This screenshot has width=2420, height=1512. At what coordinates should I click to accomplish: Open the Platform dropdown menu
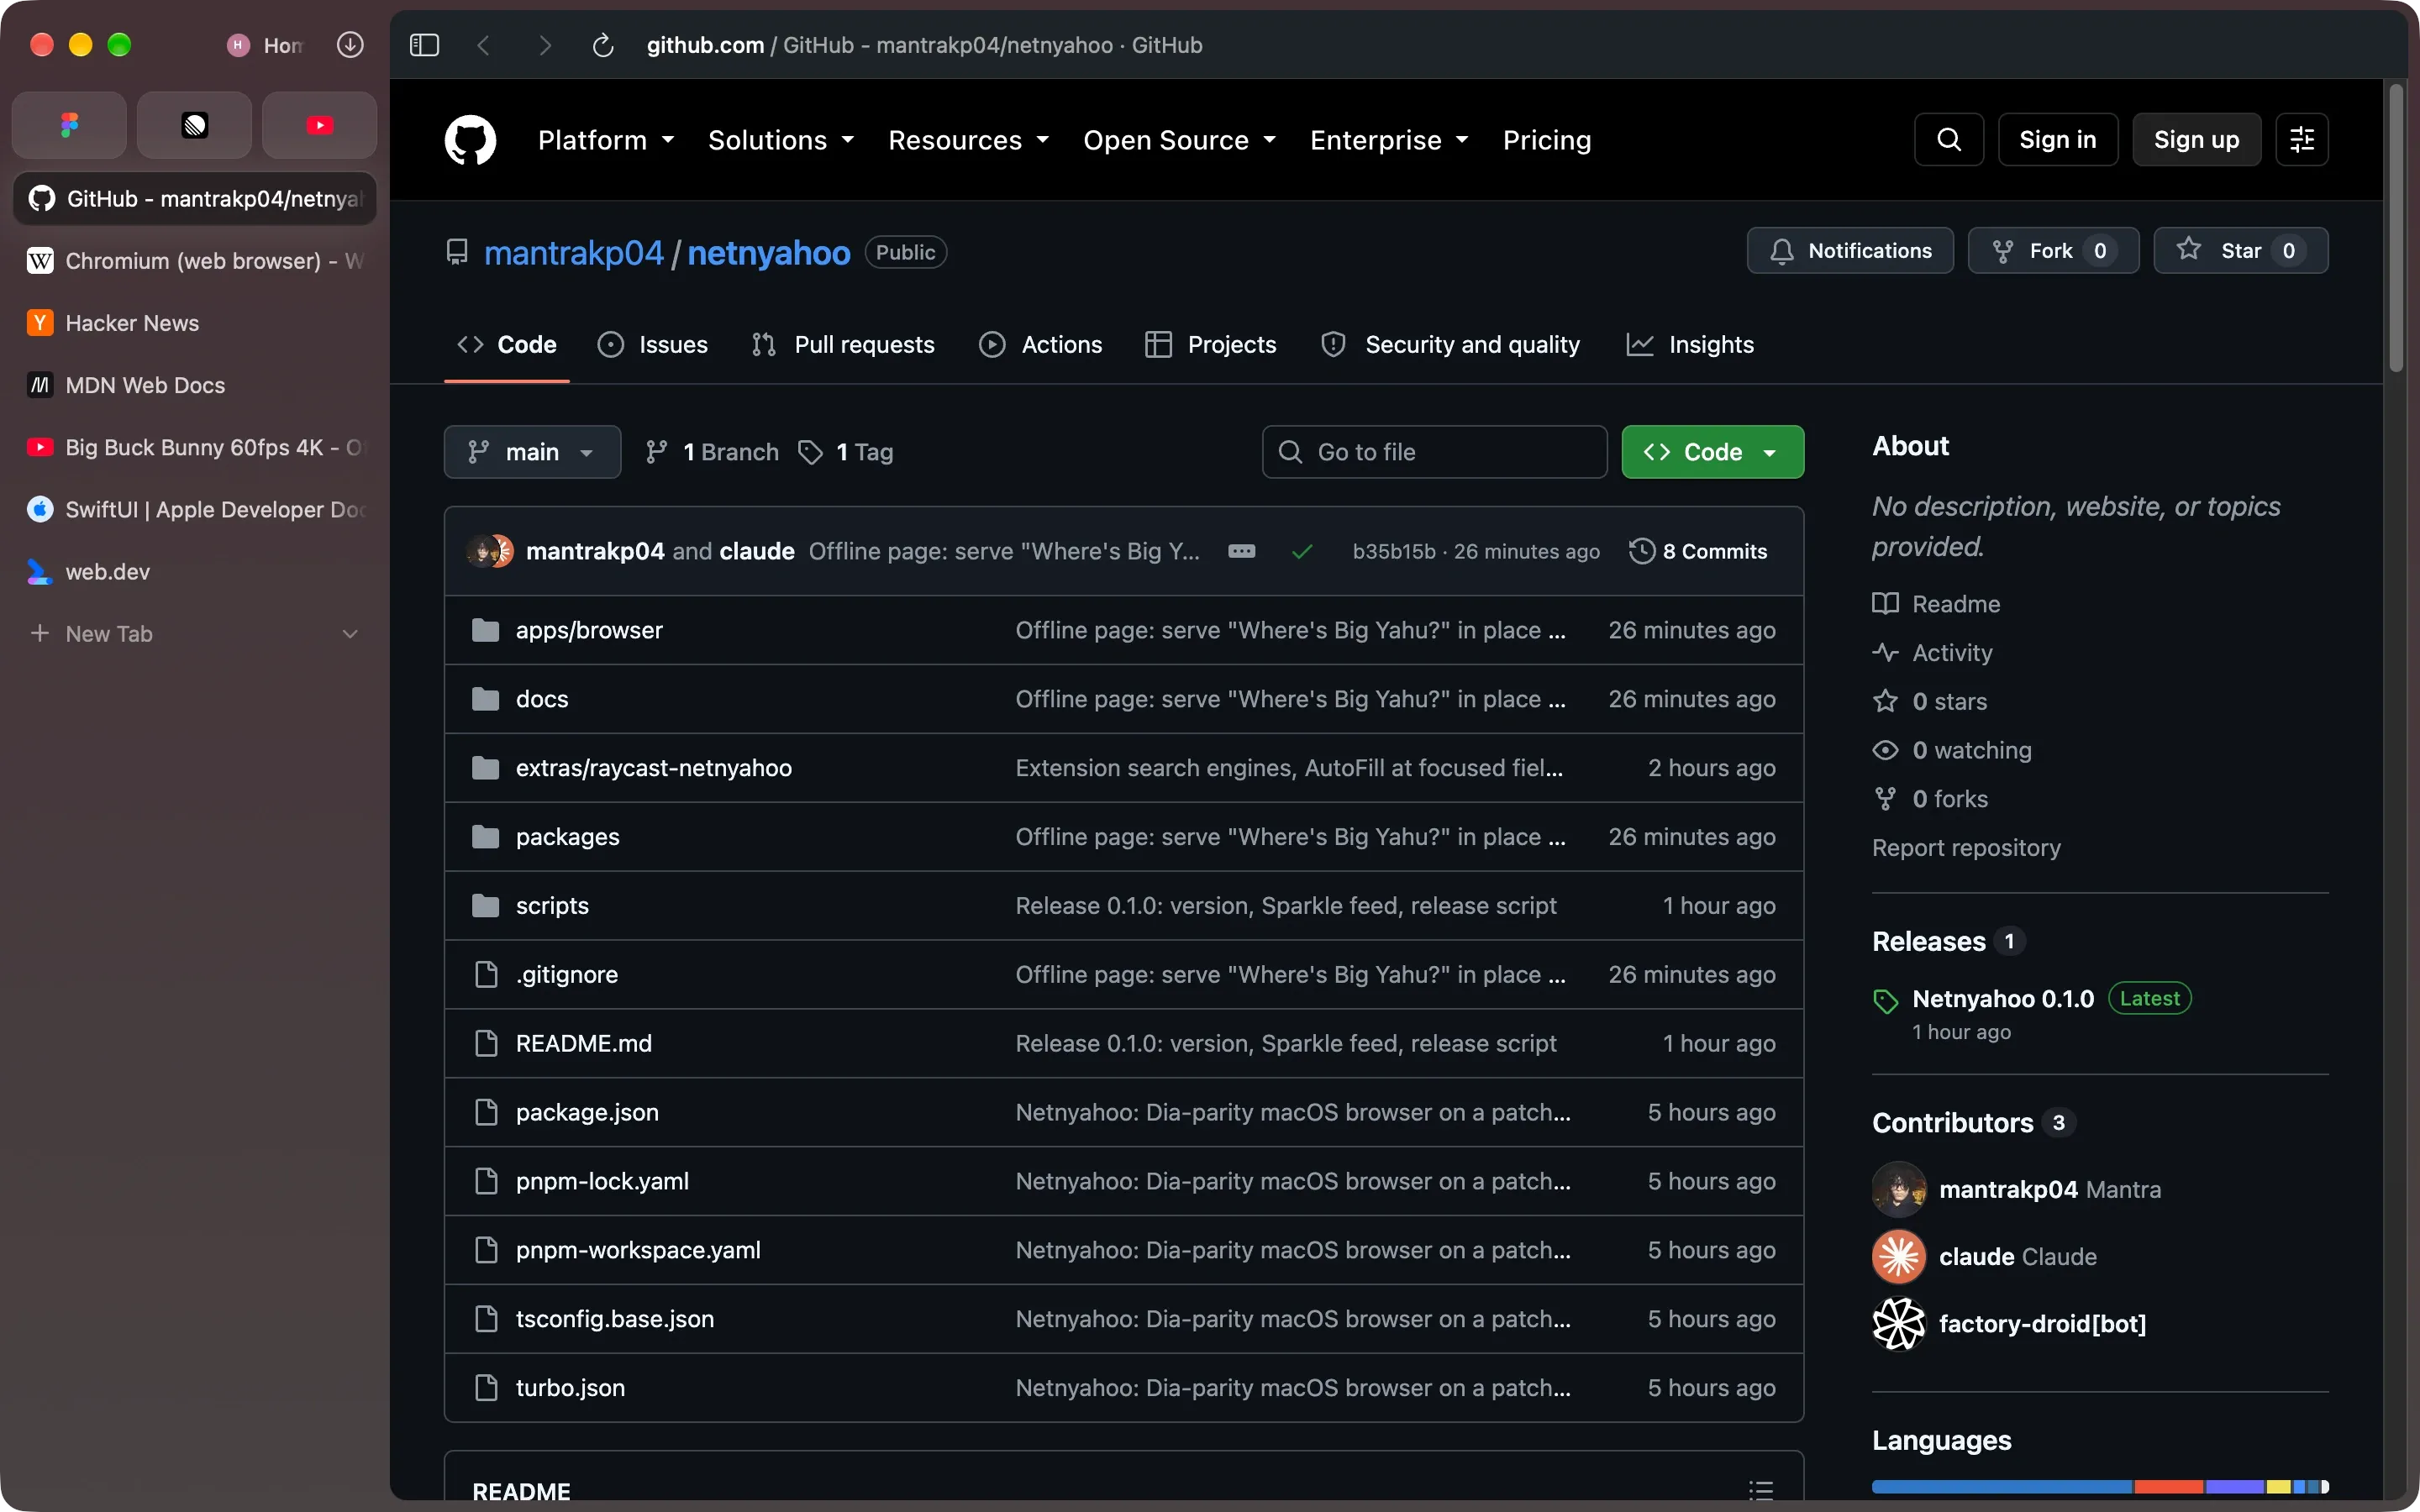[606, 140]
